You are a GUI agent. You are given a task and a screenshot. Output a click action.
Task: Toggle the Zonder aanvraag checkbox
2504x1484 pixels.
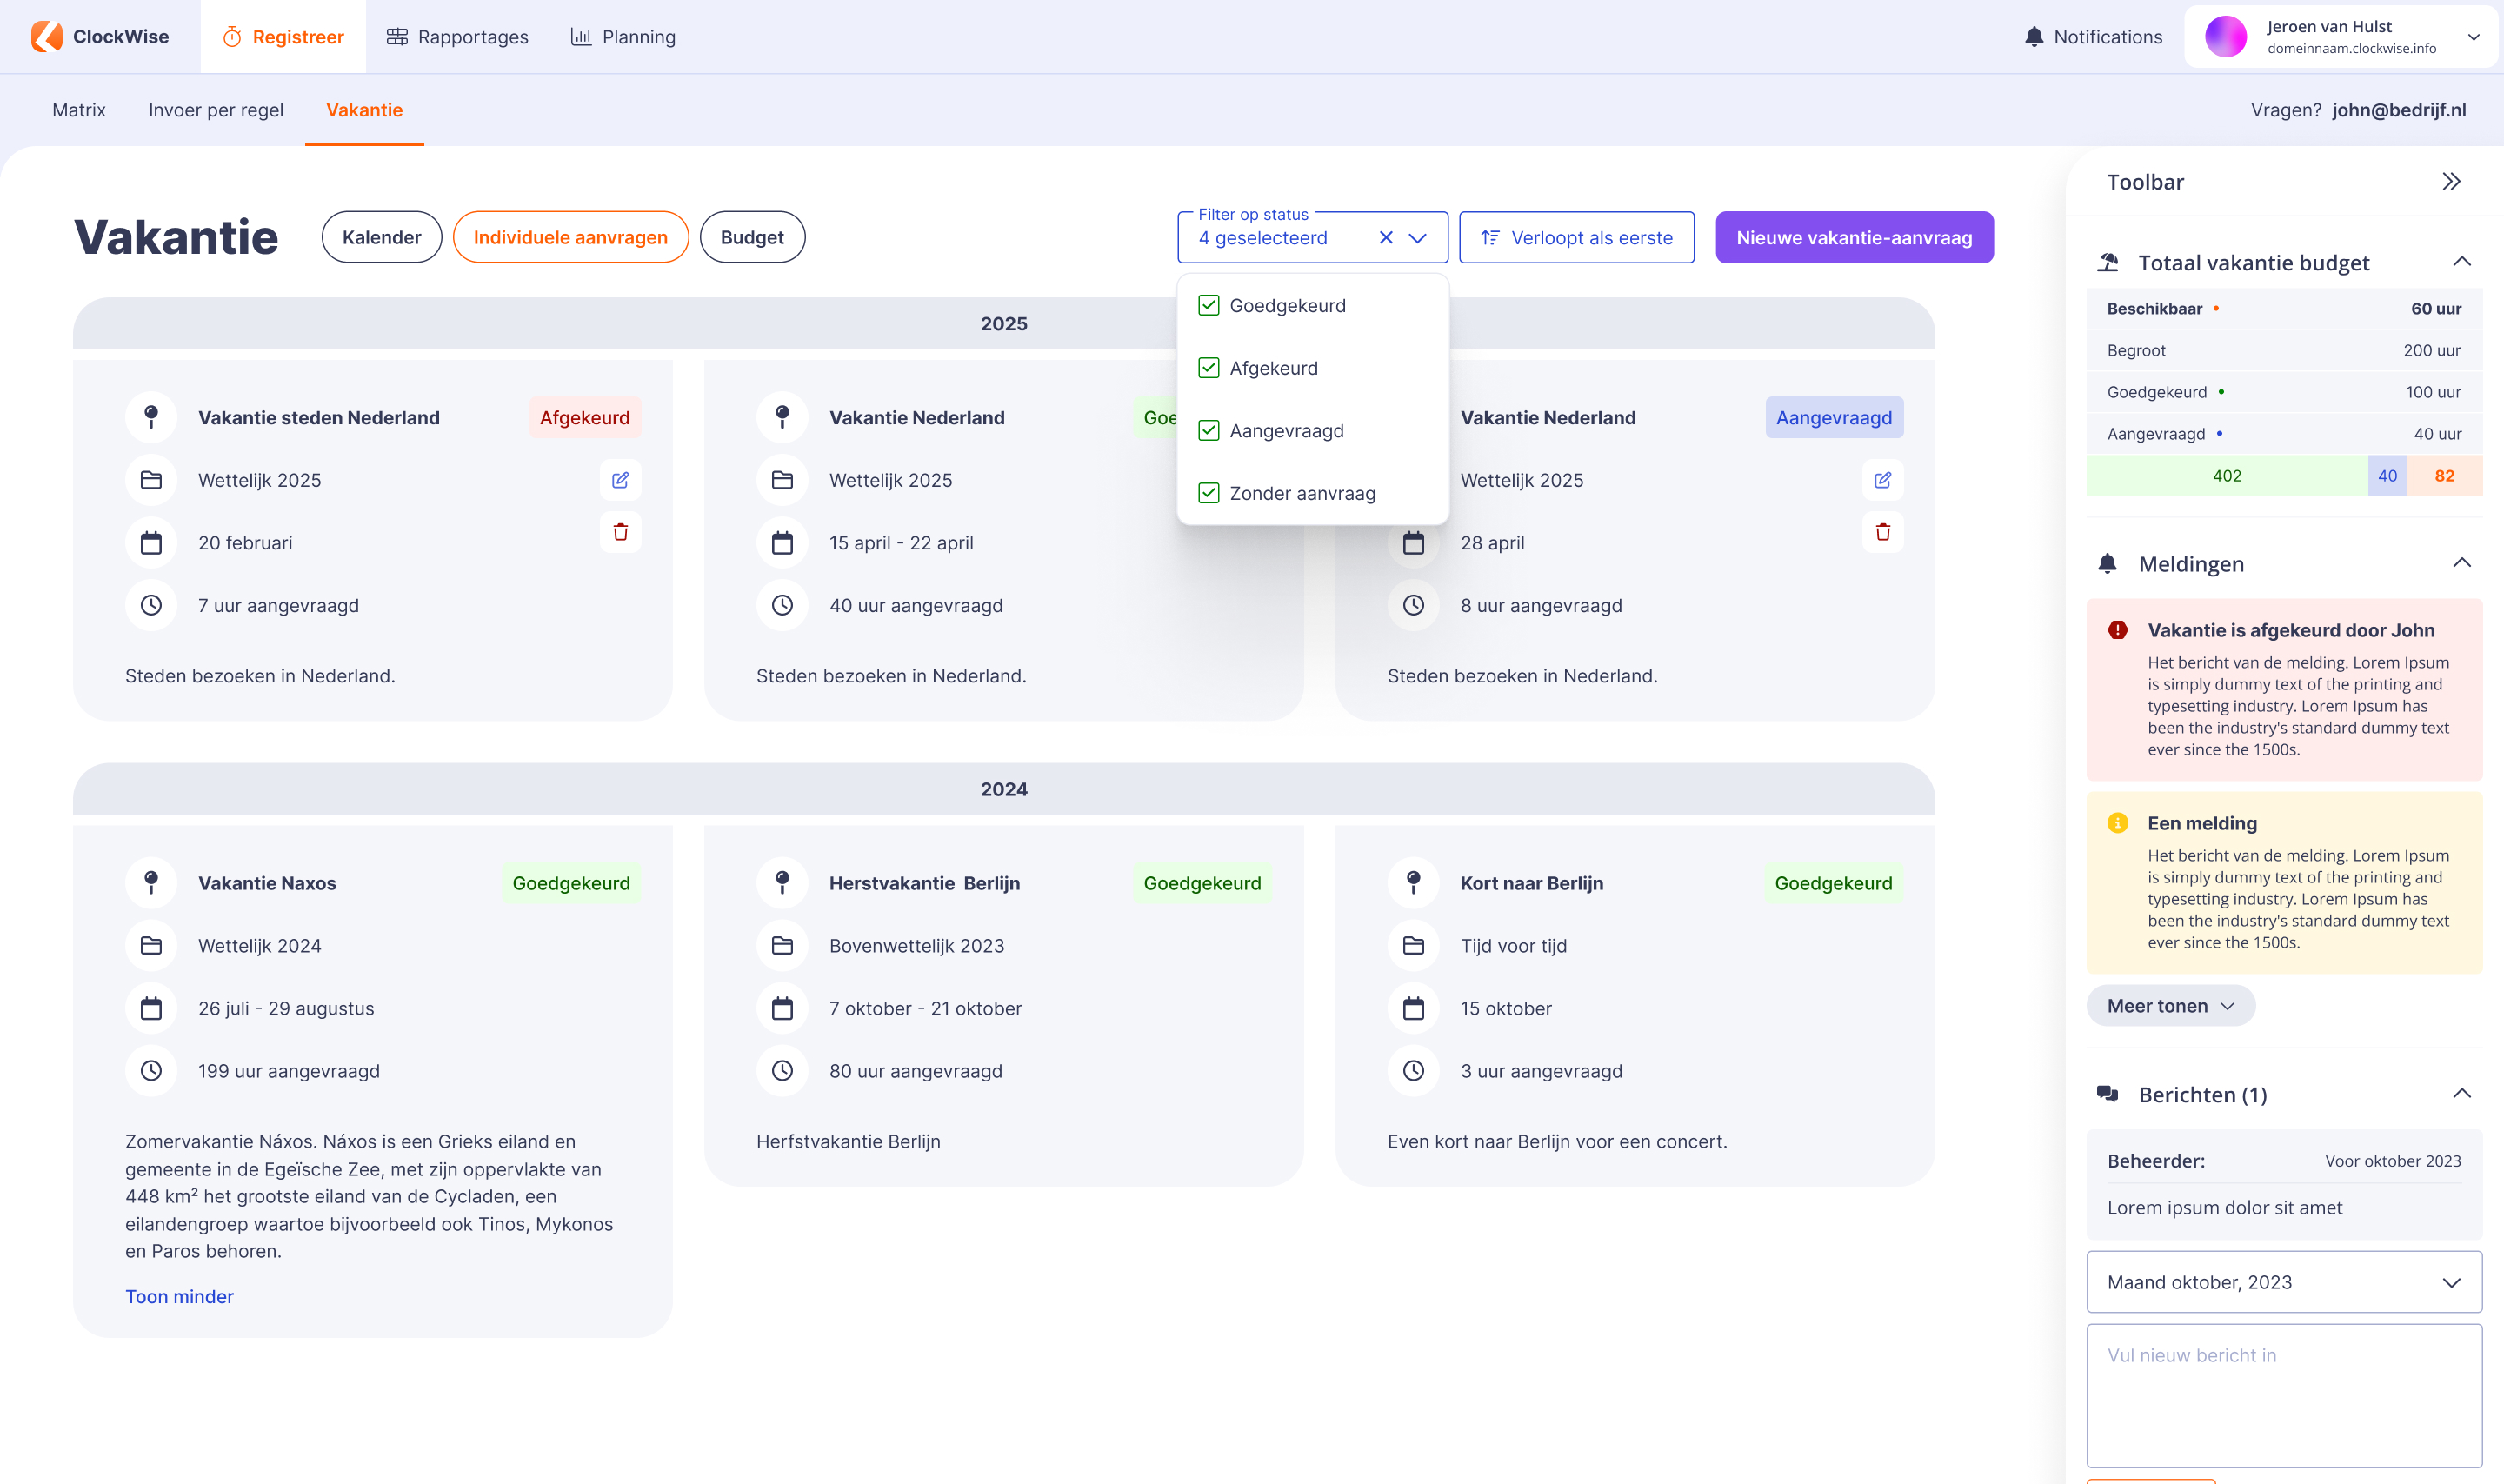pyautogui.click(x=1209, y=493)
